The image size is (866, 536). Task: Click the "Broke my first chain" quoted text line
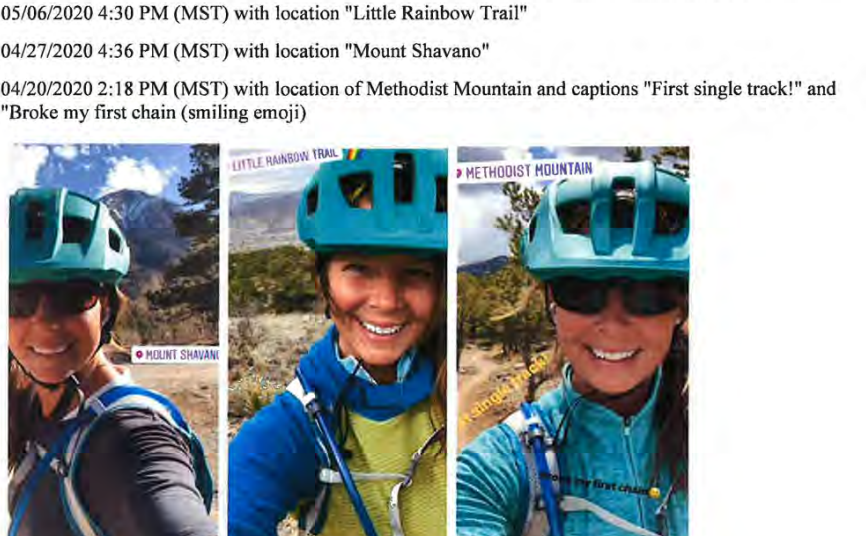[154, 113]
